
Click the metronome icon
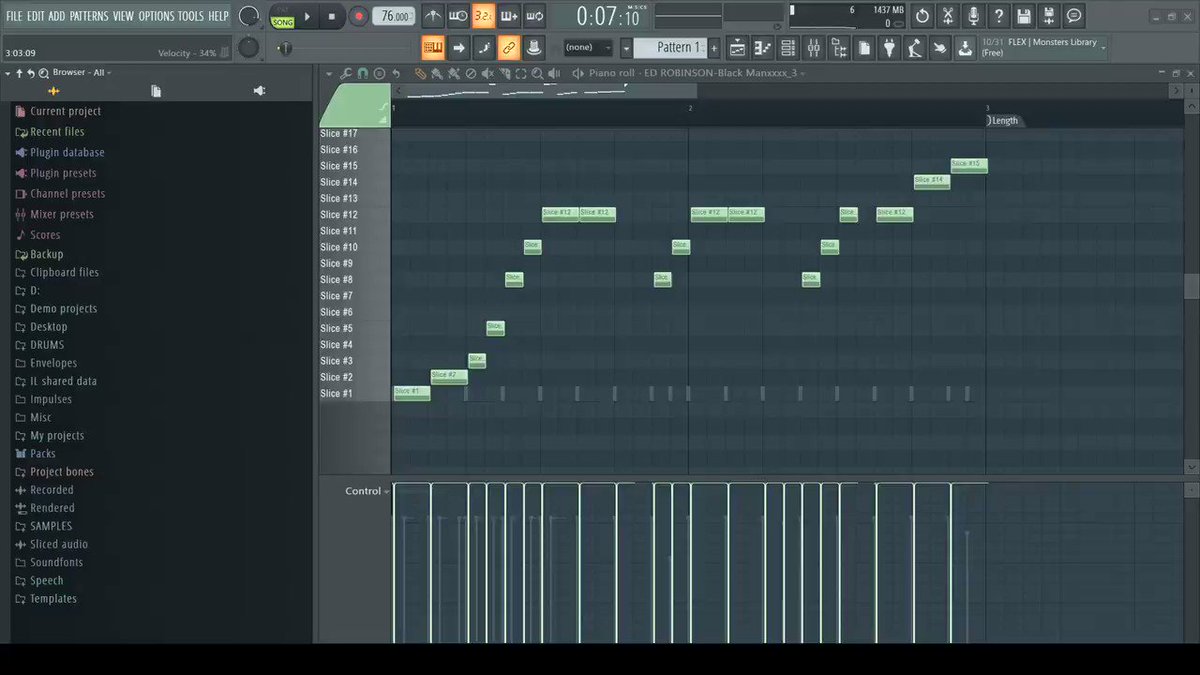click(433, 16)
